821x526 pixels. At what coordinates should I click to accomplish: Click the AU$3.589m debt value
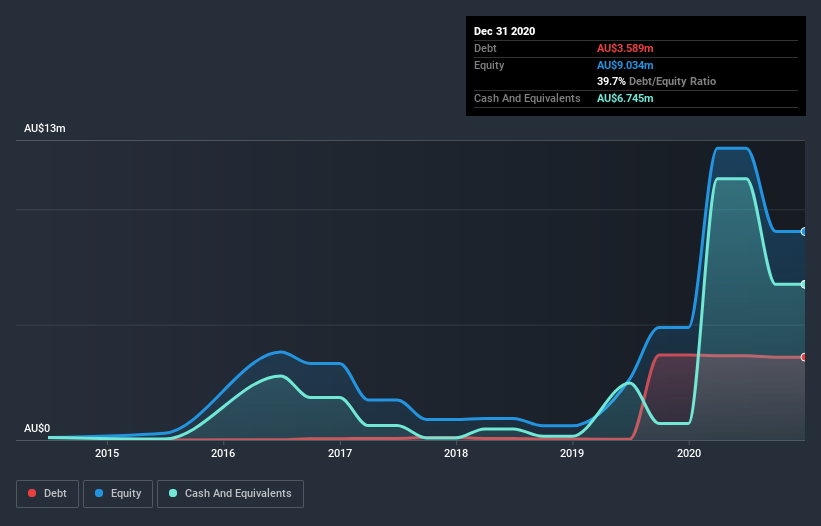tap(625, 48)
